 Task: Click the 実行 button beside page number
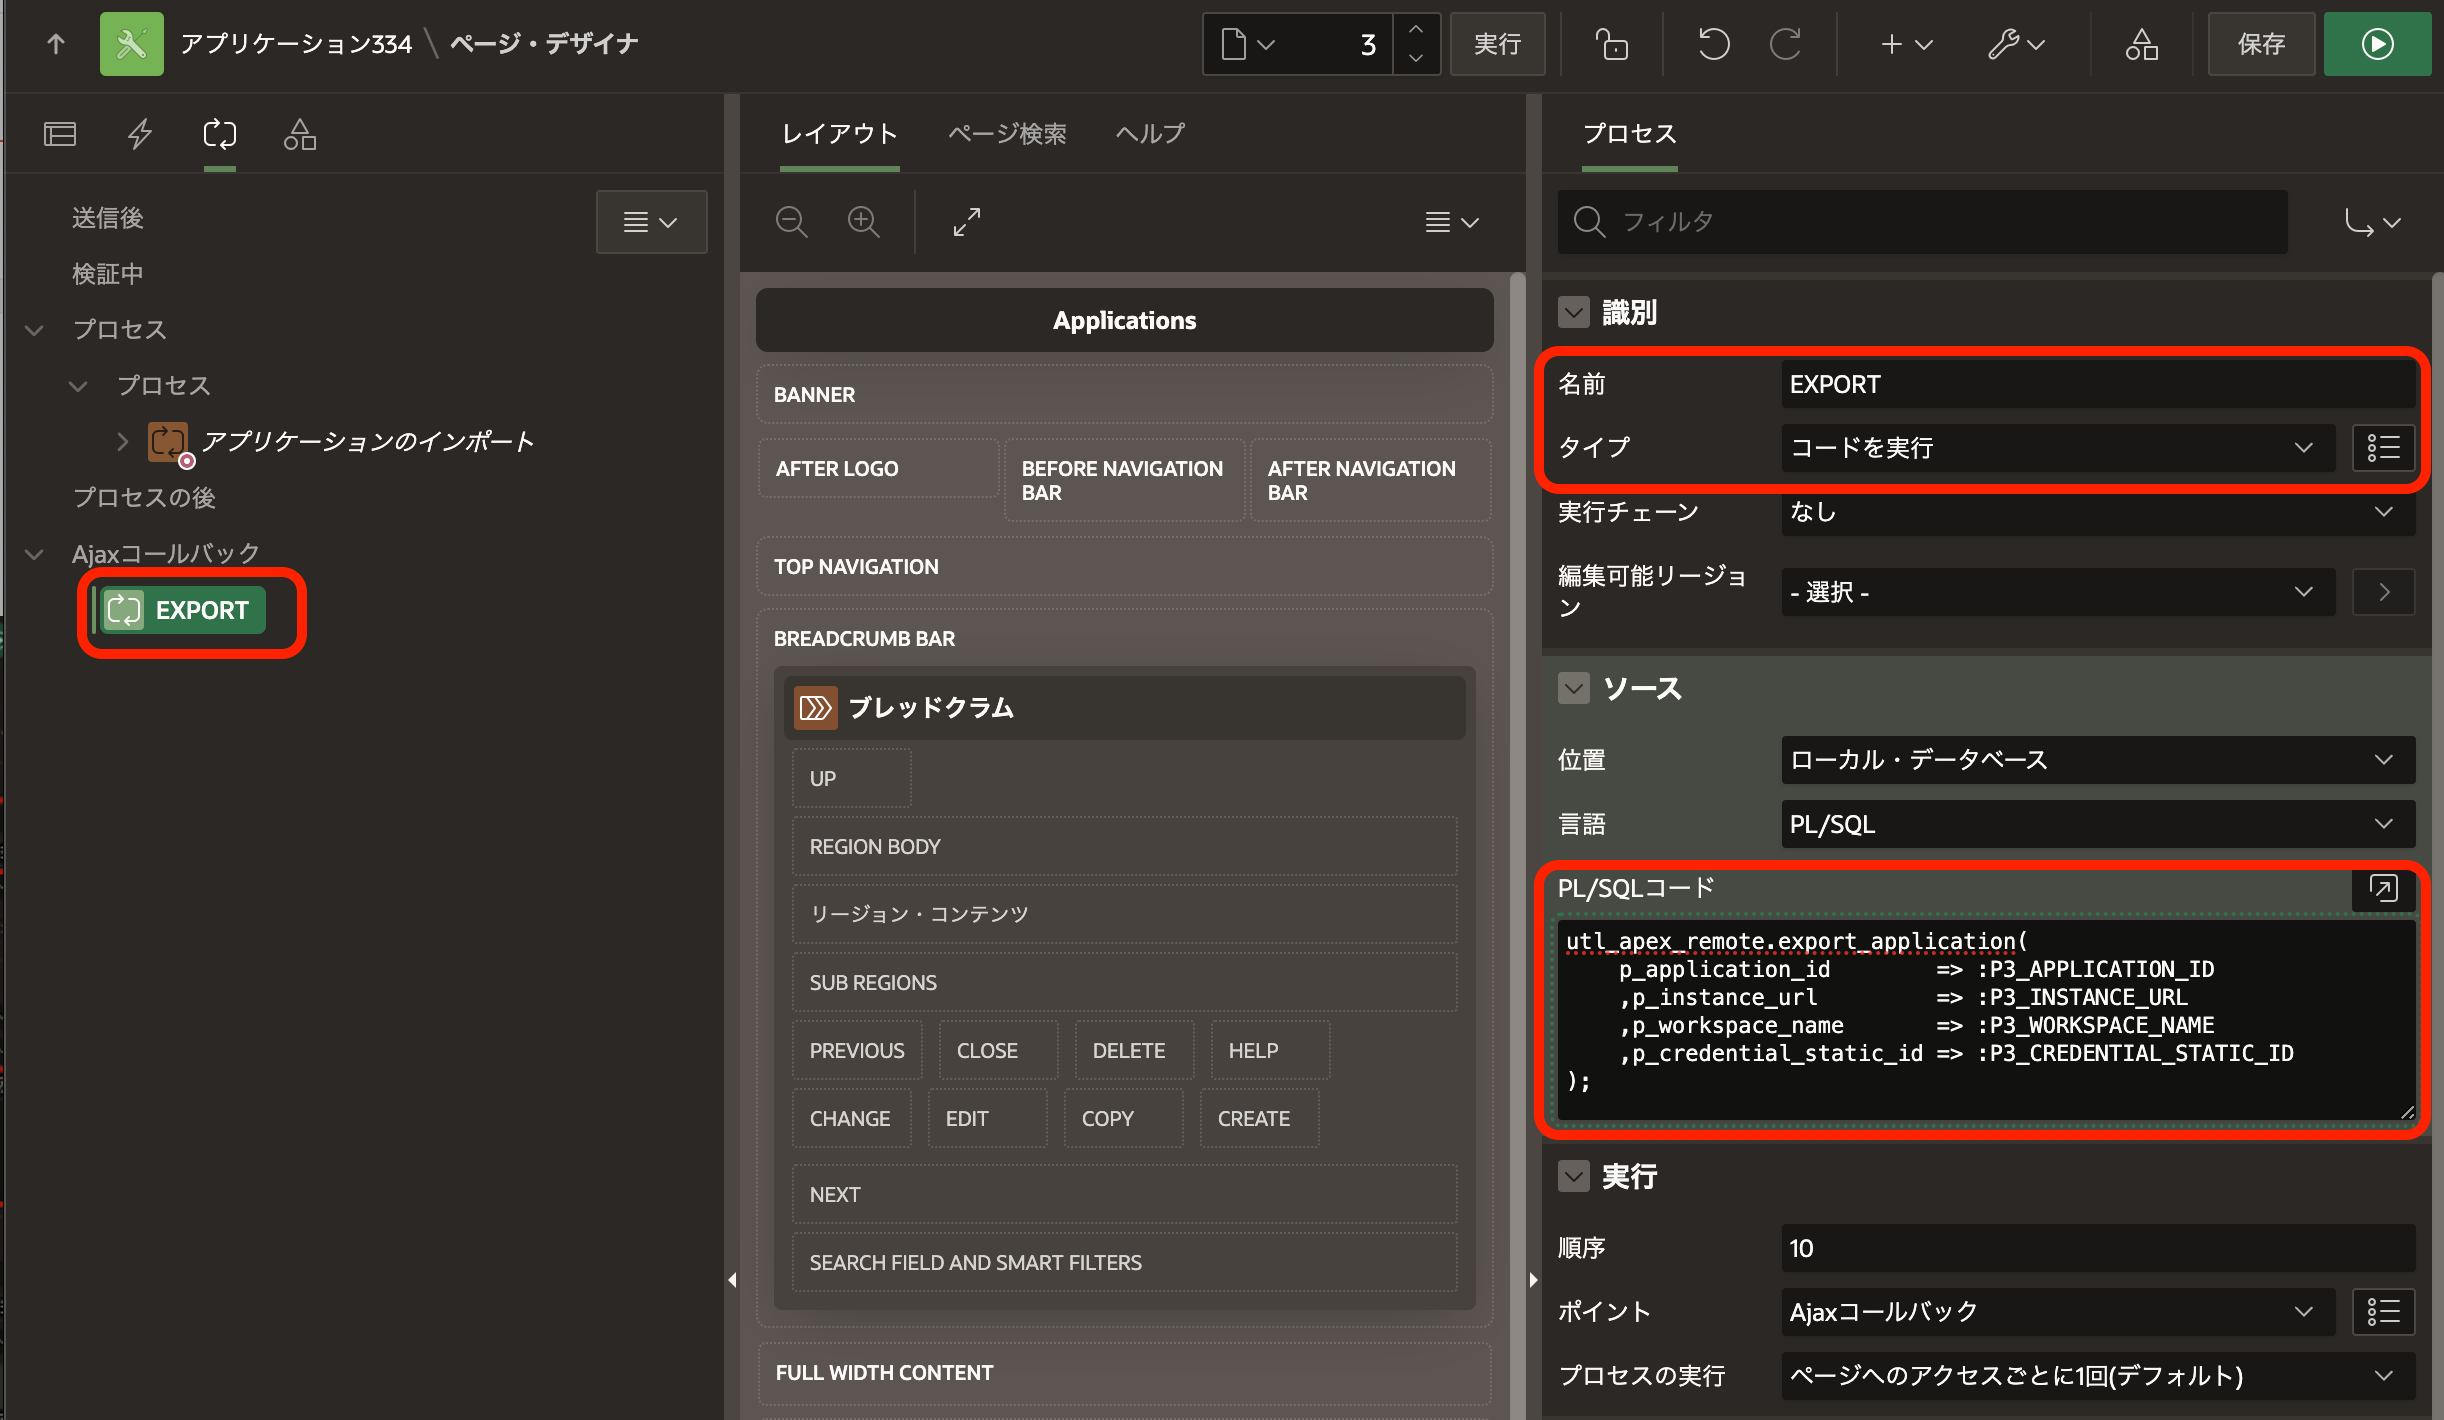(x=1497, y=44)
